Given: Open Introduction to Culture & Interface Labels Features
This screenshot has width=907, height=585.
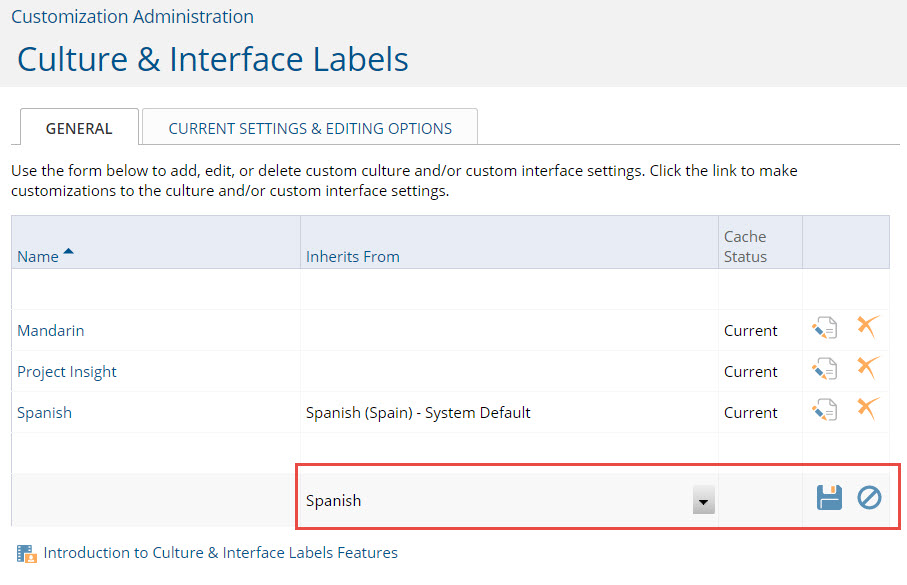Looking at the screenshot, I should coord(220,553).
